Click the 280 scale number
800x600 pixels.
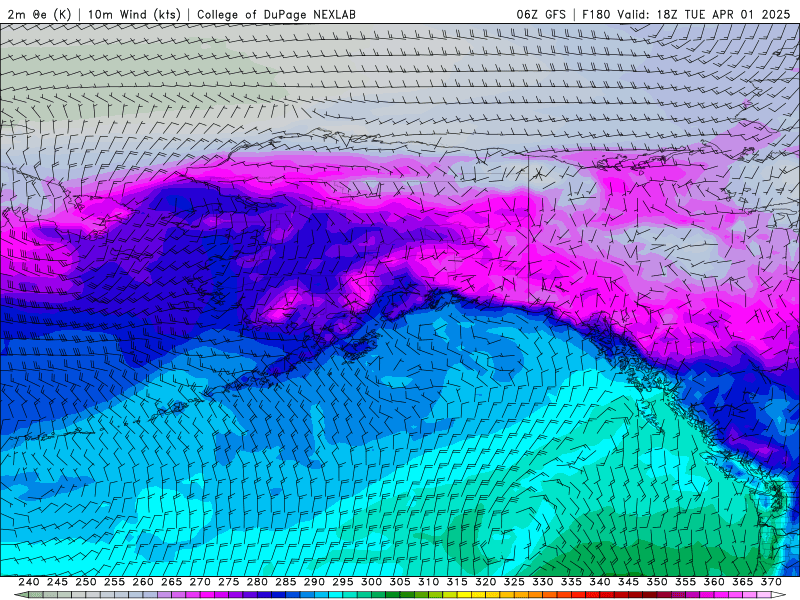257,582
